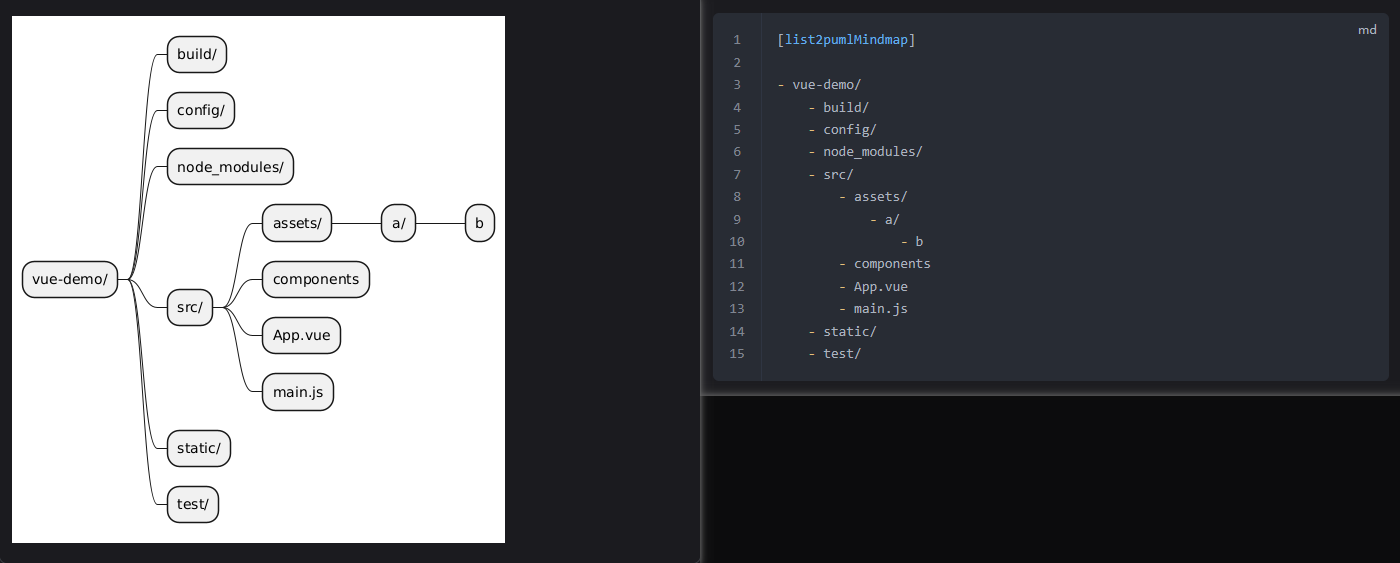Image resolution: width=1400 pixels, height=563 pixels.
Task: Place cursor on node_modules/ code line
Action: point(872,152)
